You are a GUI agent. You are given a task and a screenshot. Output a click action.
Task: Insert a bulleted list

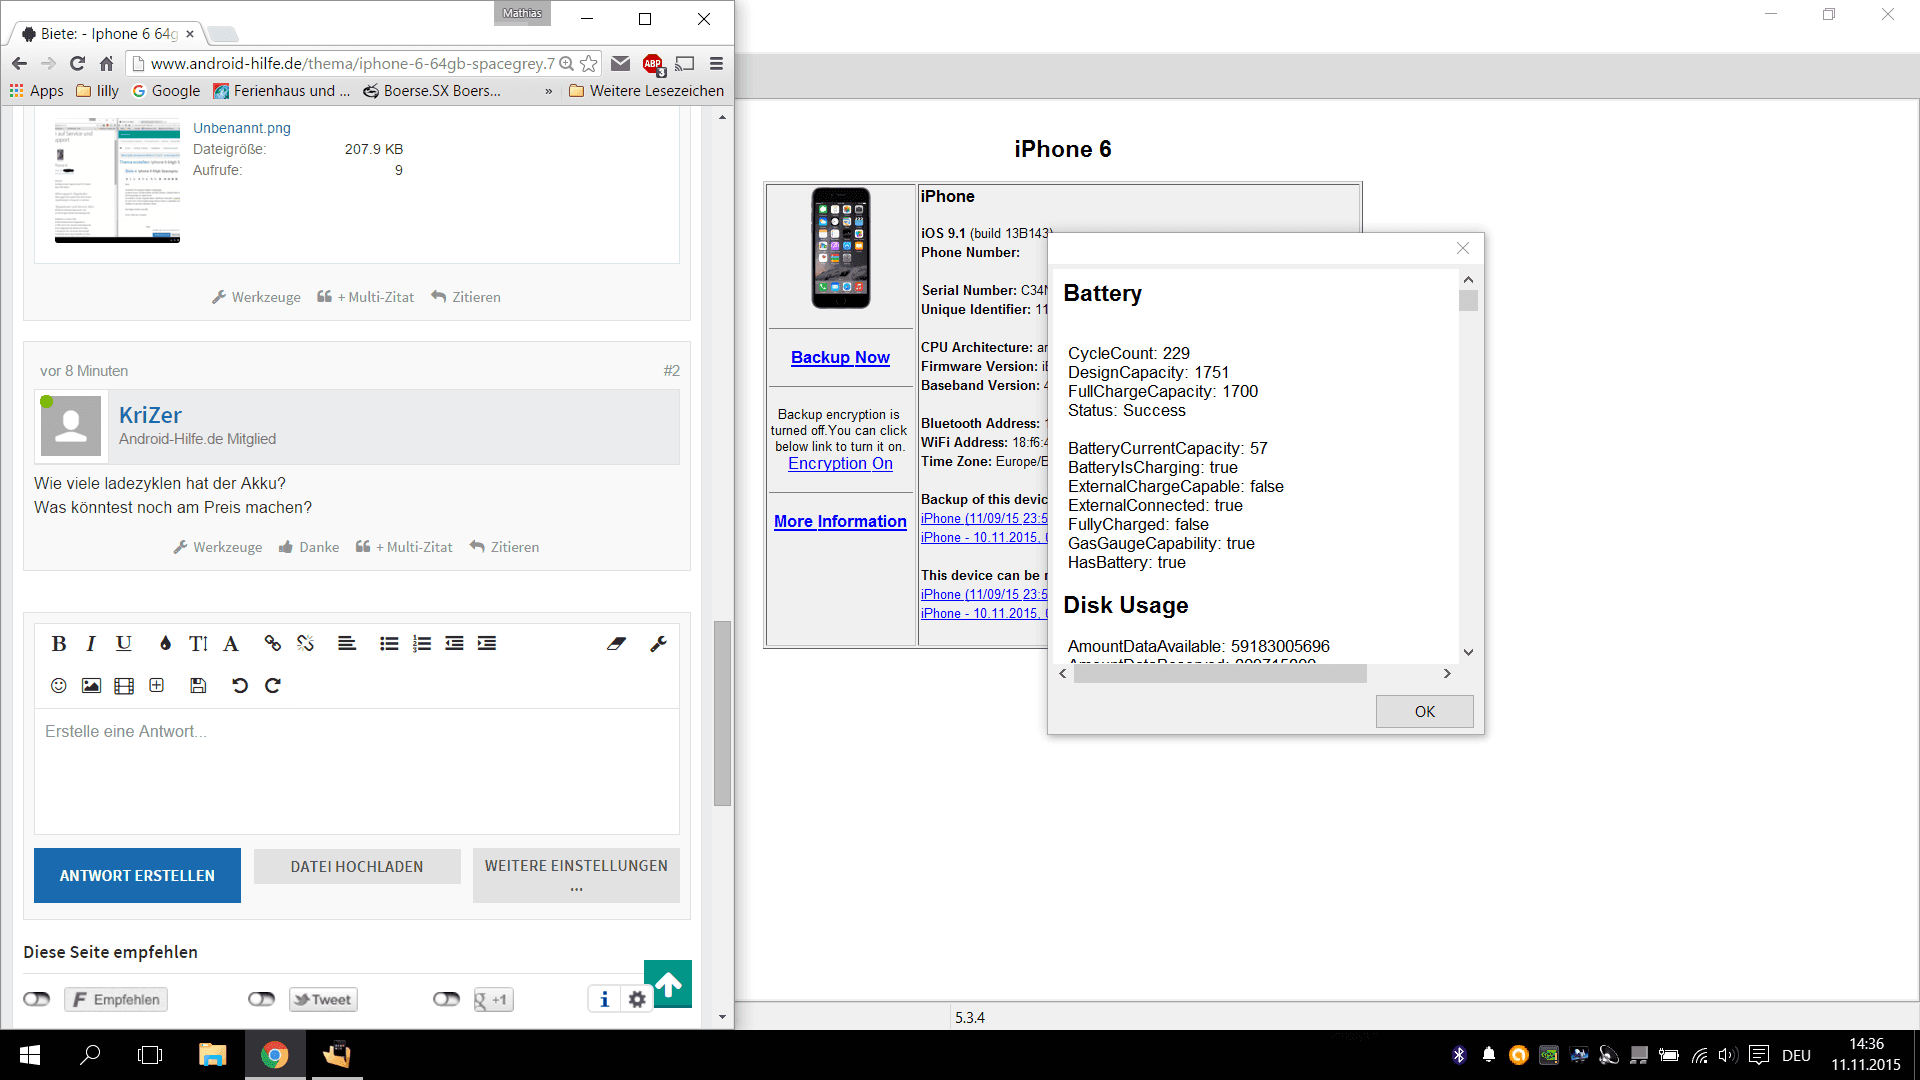pos(389,644)
